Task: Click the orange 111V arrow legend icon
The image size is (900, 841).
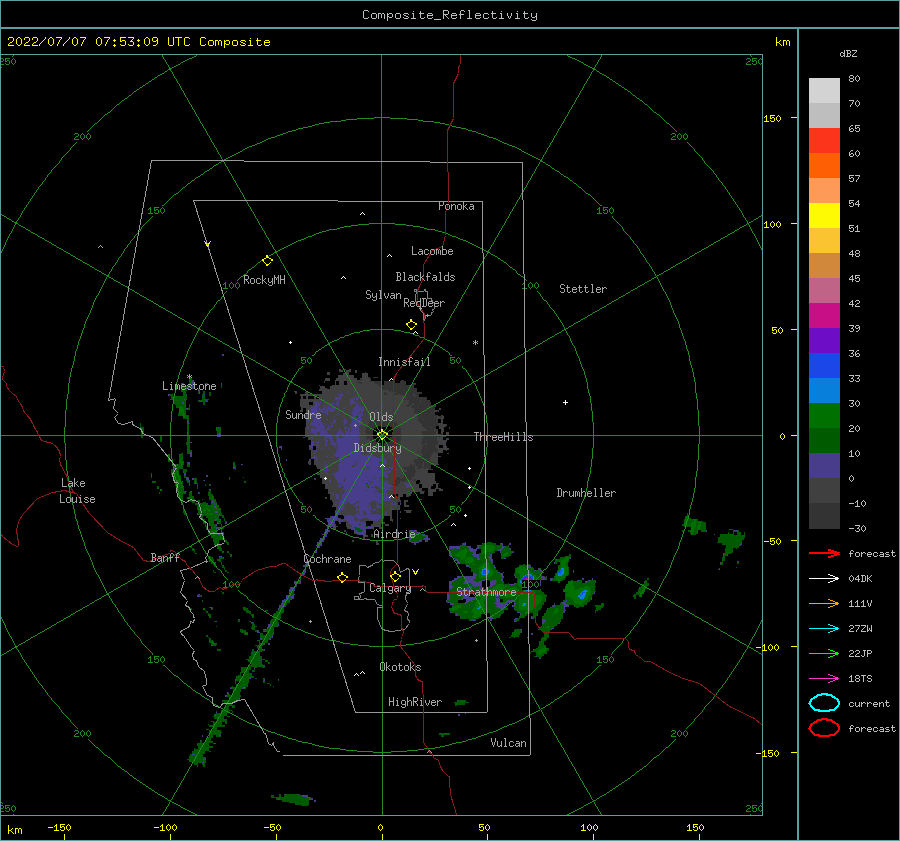Action: click(824, 603)
